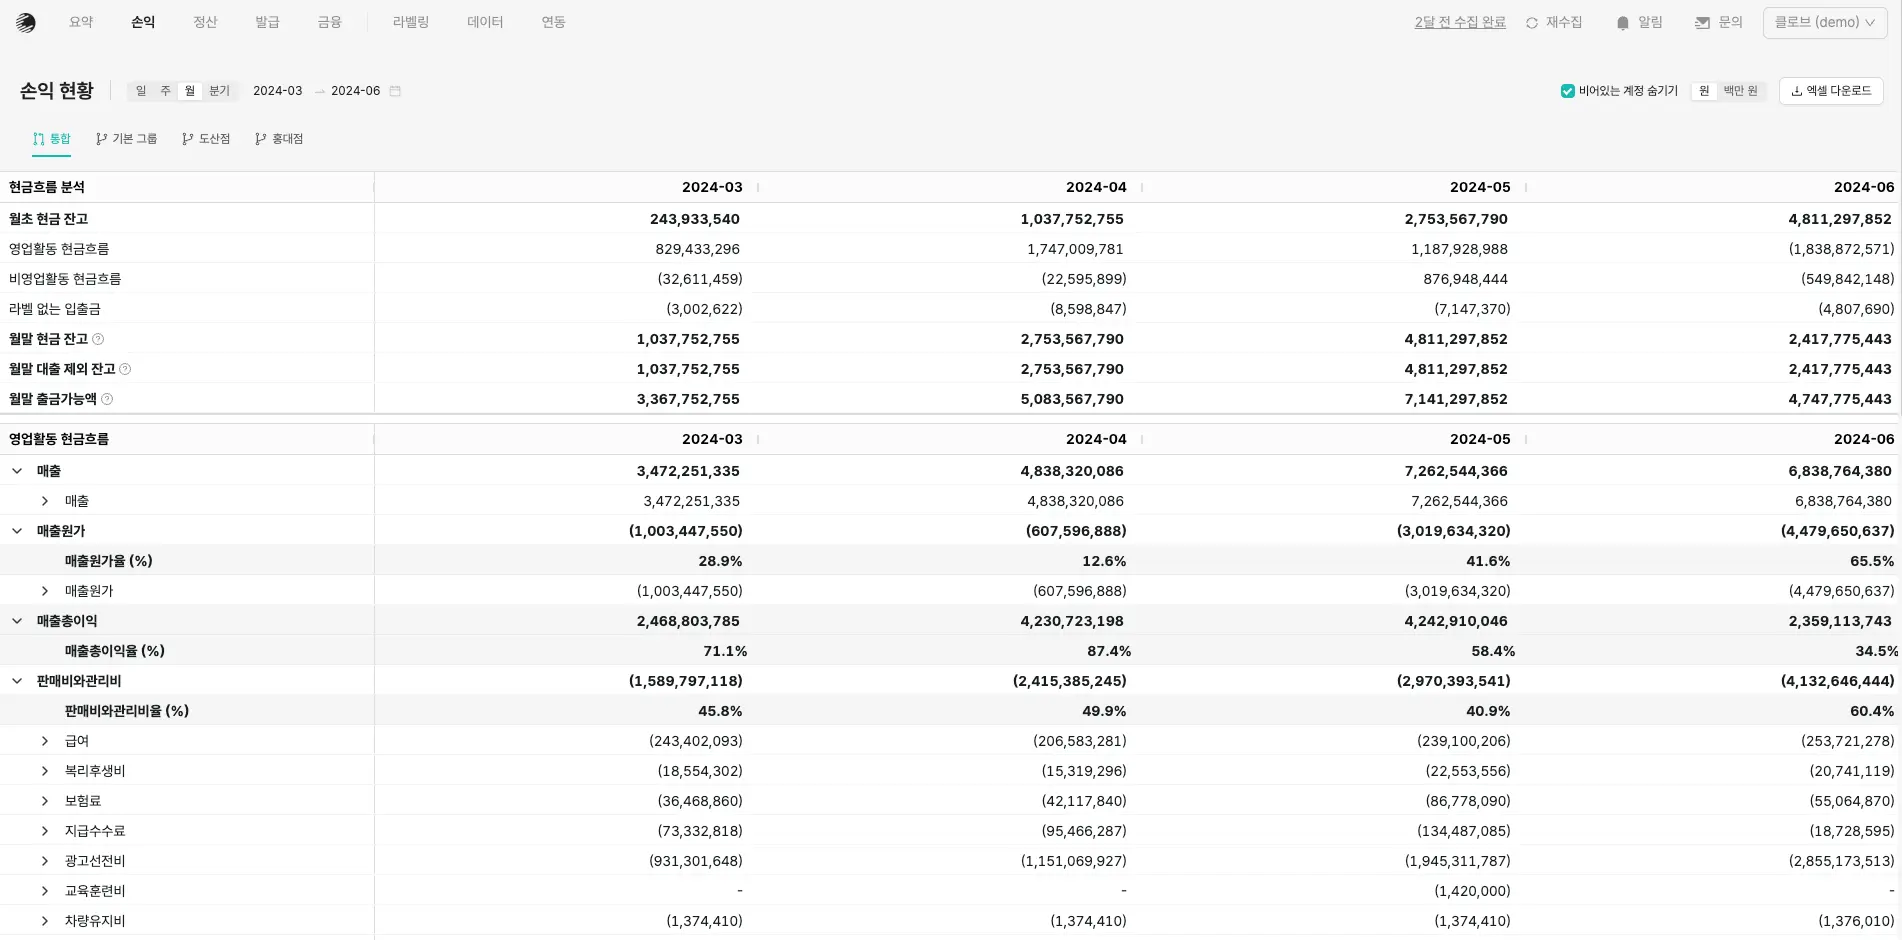This screenshot has height=940, width=1902.
Task: Select the 분기 period toggle
Action: point(219,91)
